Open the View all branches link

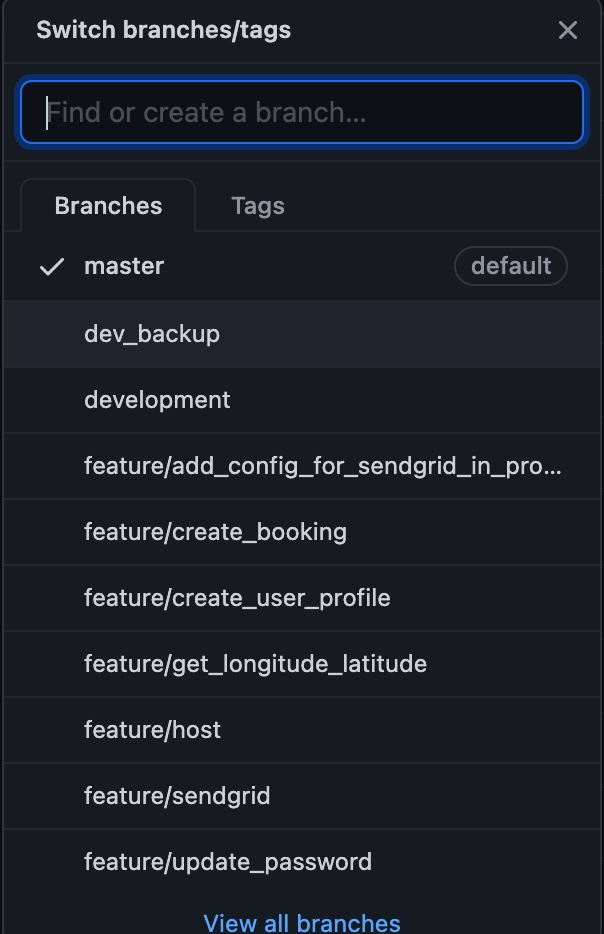click(x=302, y=922)
